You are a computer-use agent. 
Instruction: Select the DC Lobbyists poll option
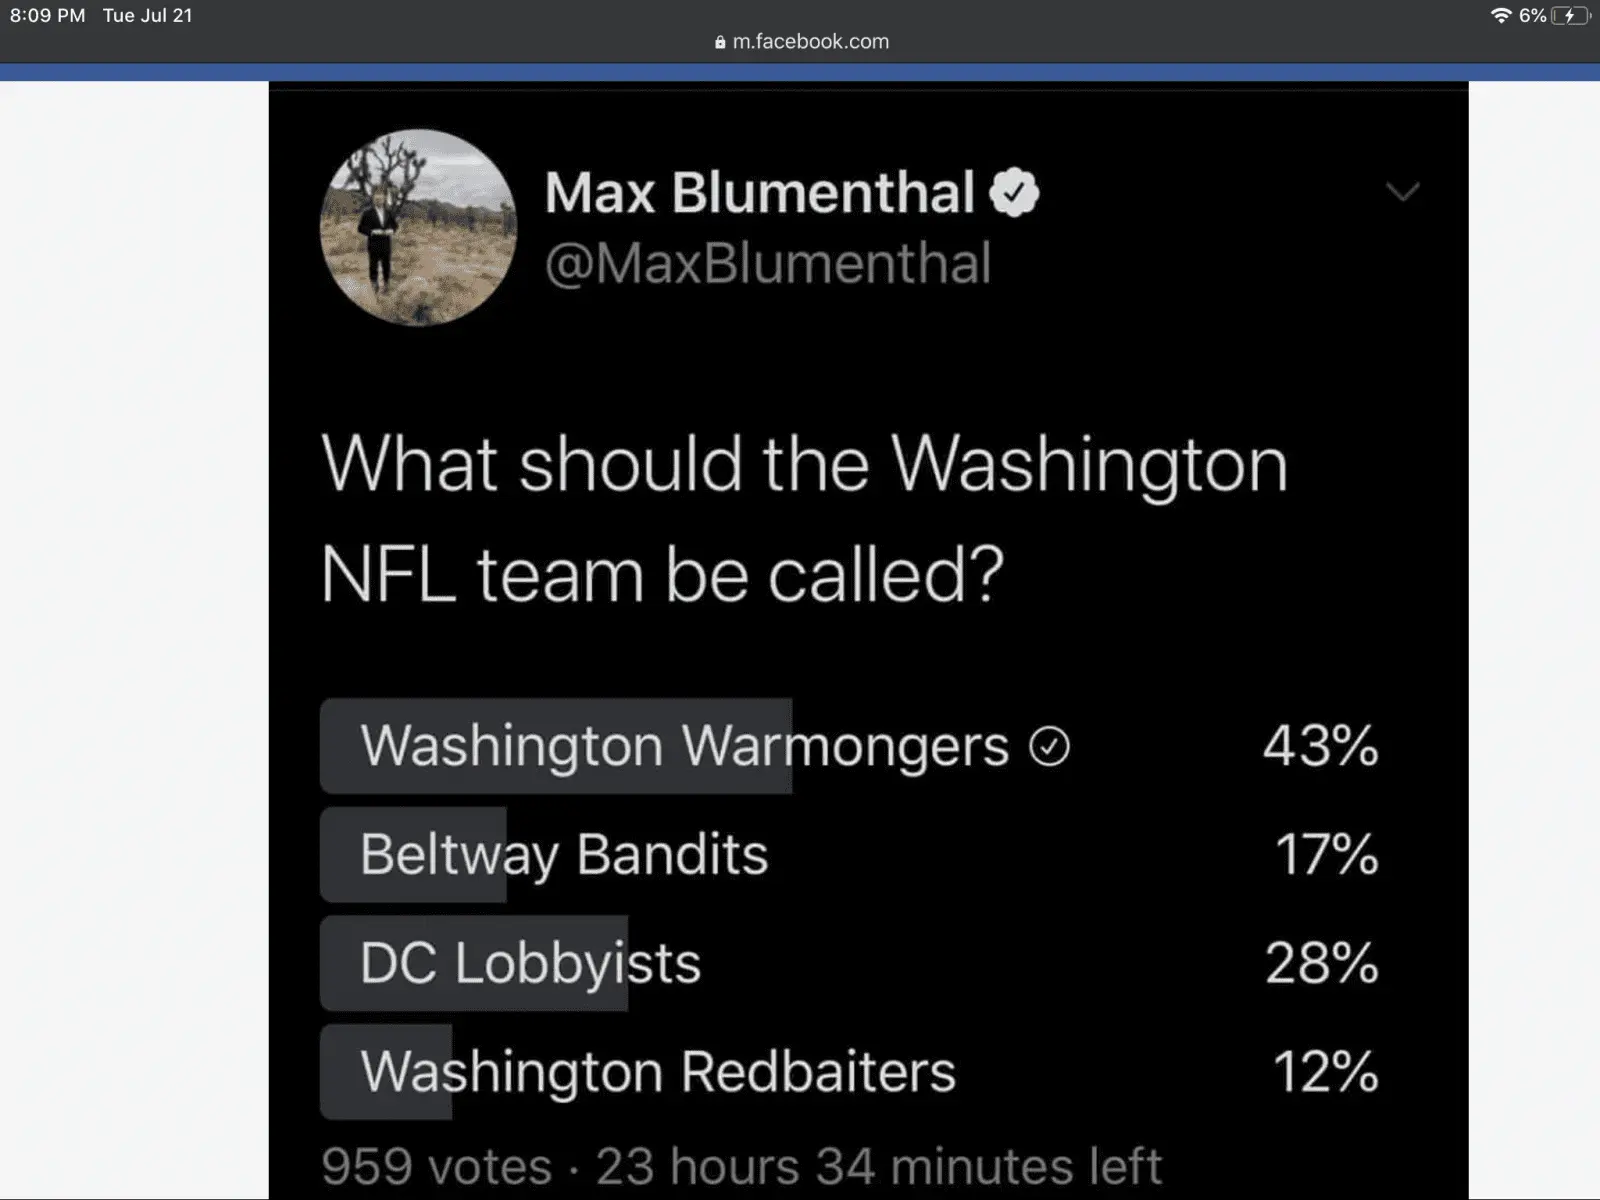(x=530, y=963)
